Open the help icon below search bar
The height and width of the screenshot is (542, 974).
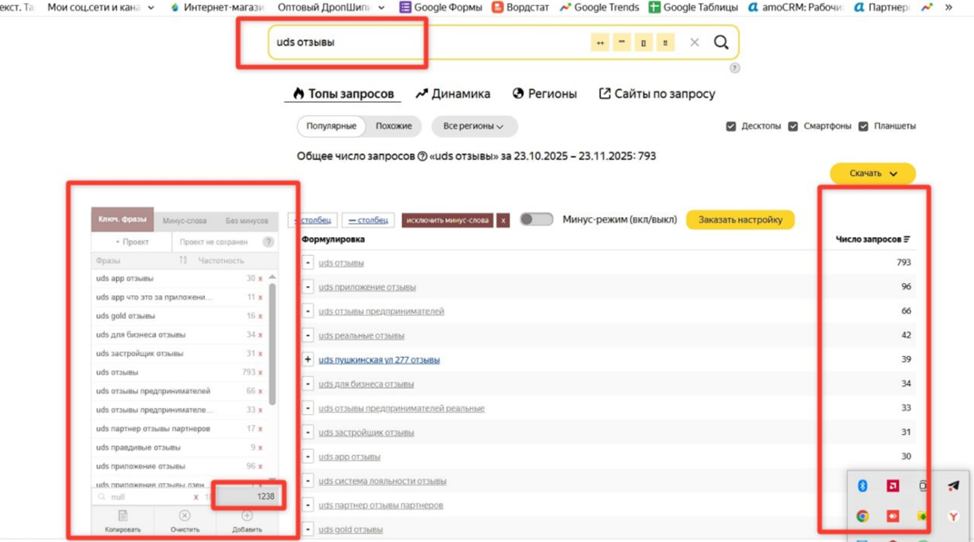coord(735,68)
